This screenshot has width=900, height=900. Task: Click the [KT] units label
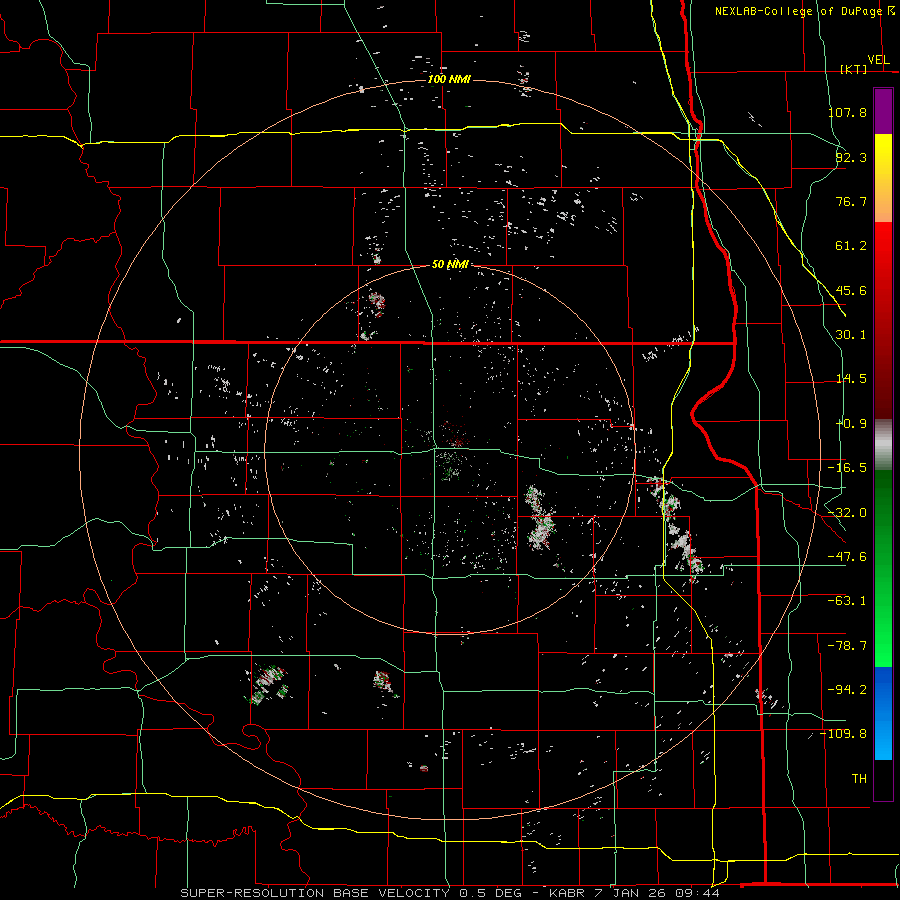(854, 69)
